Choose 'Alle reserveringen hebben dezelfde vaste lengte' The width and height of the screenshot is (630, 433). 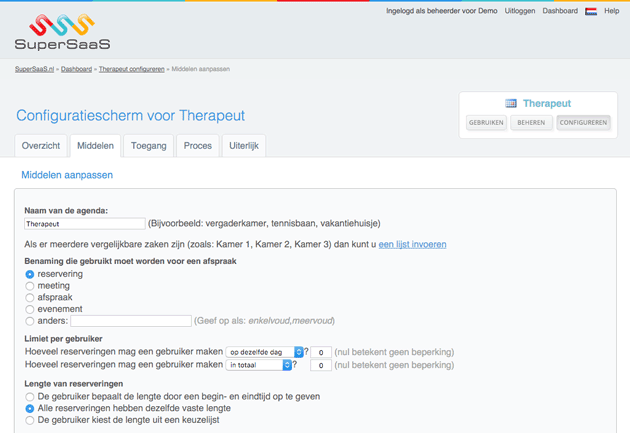[x=30, y=408]
